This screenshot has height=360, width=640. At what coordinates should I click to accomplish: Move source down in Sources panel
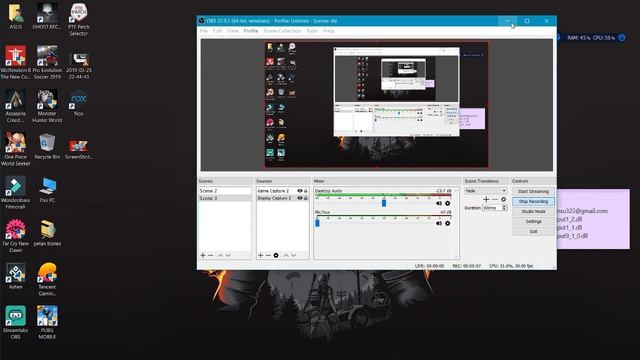point(293,255)
